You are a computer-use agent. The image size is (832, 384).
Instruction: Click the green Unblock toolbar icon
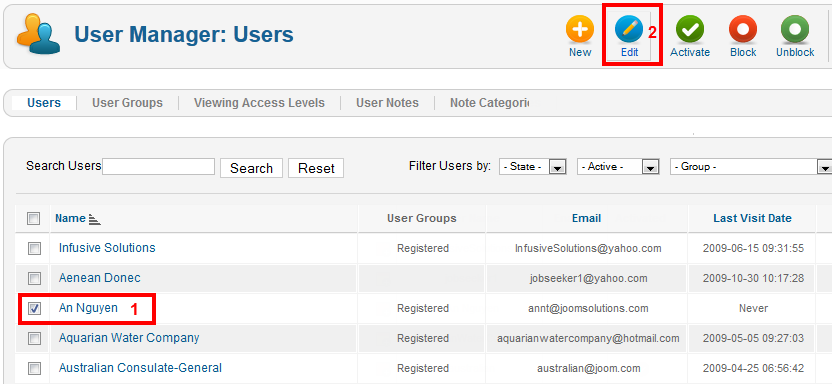(x=795, y=29)
